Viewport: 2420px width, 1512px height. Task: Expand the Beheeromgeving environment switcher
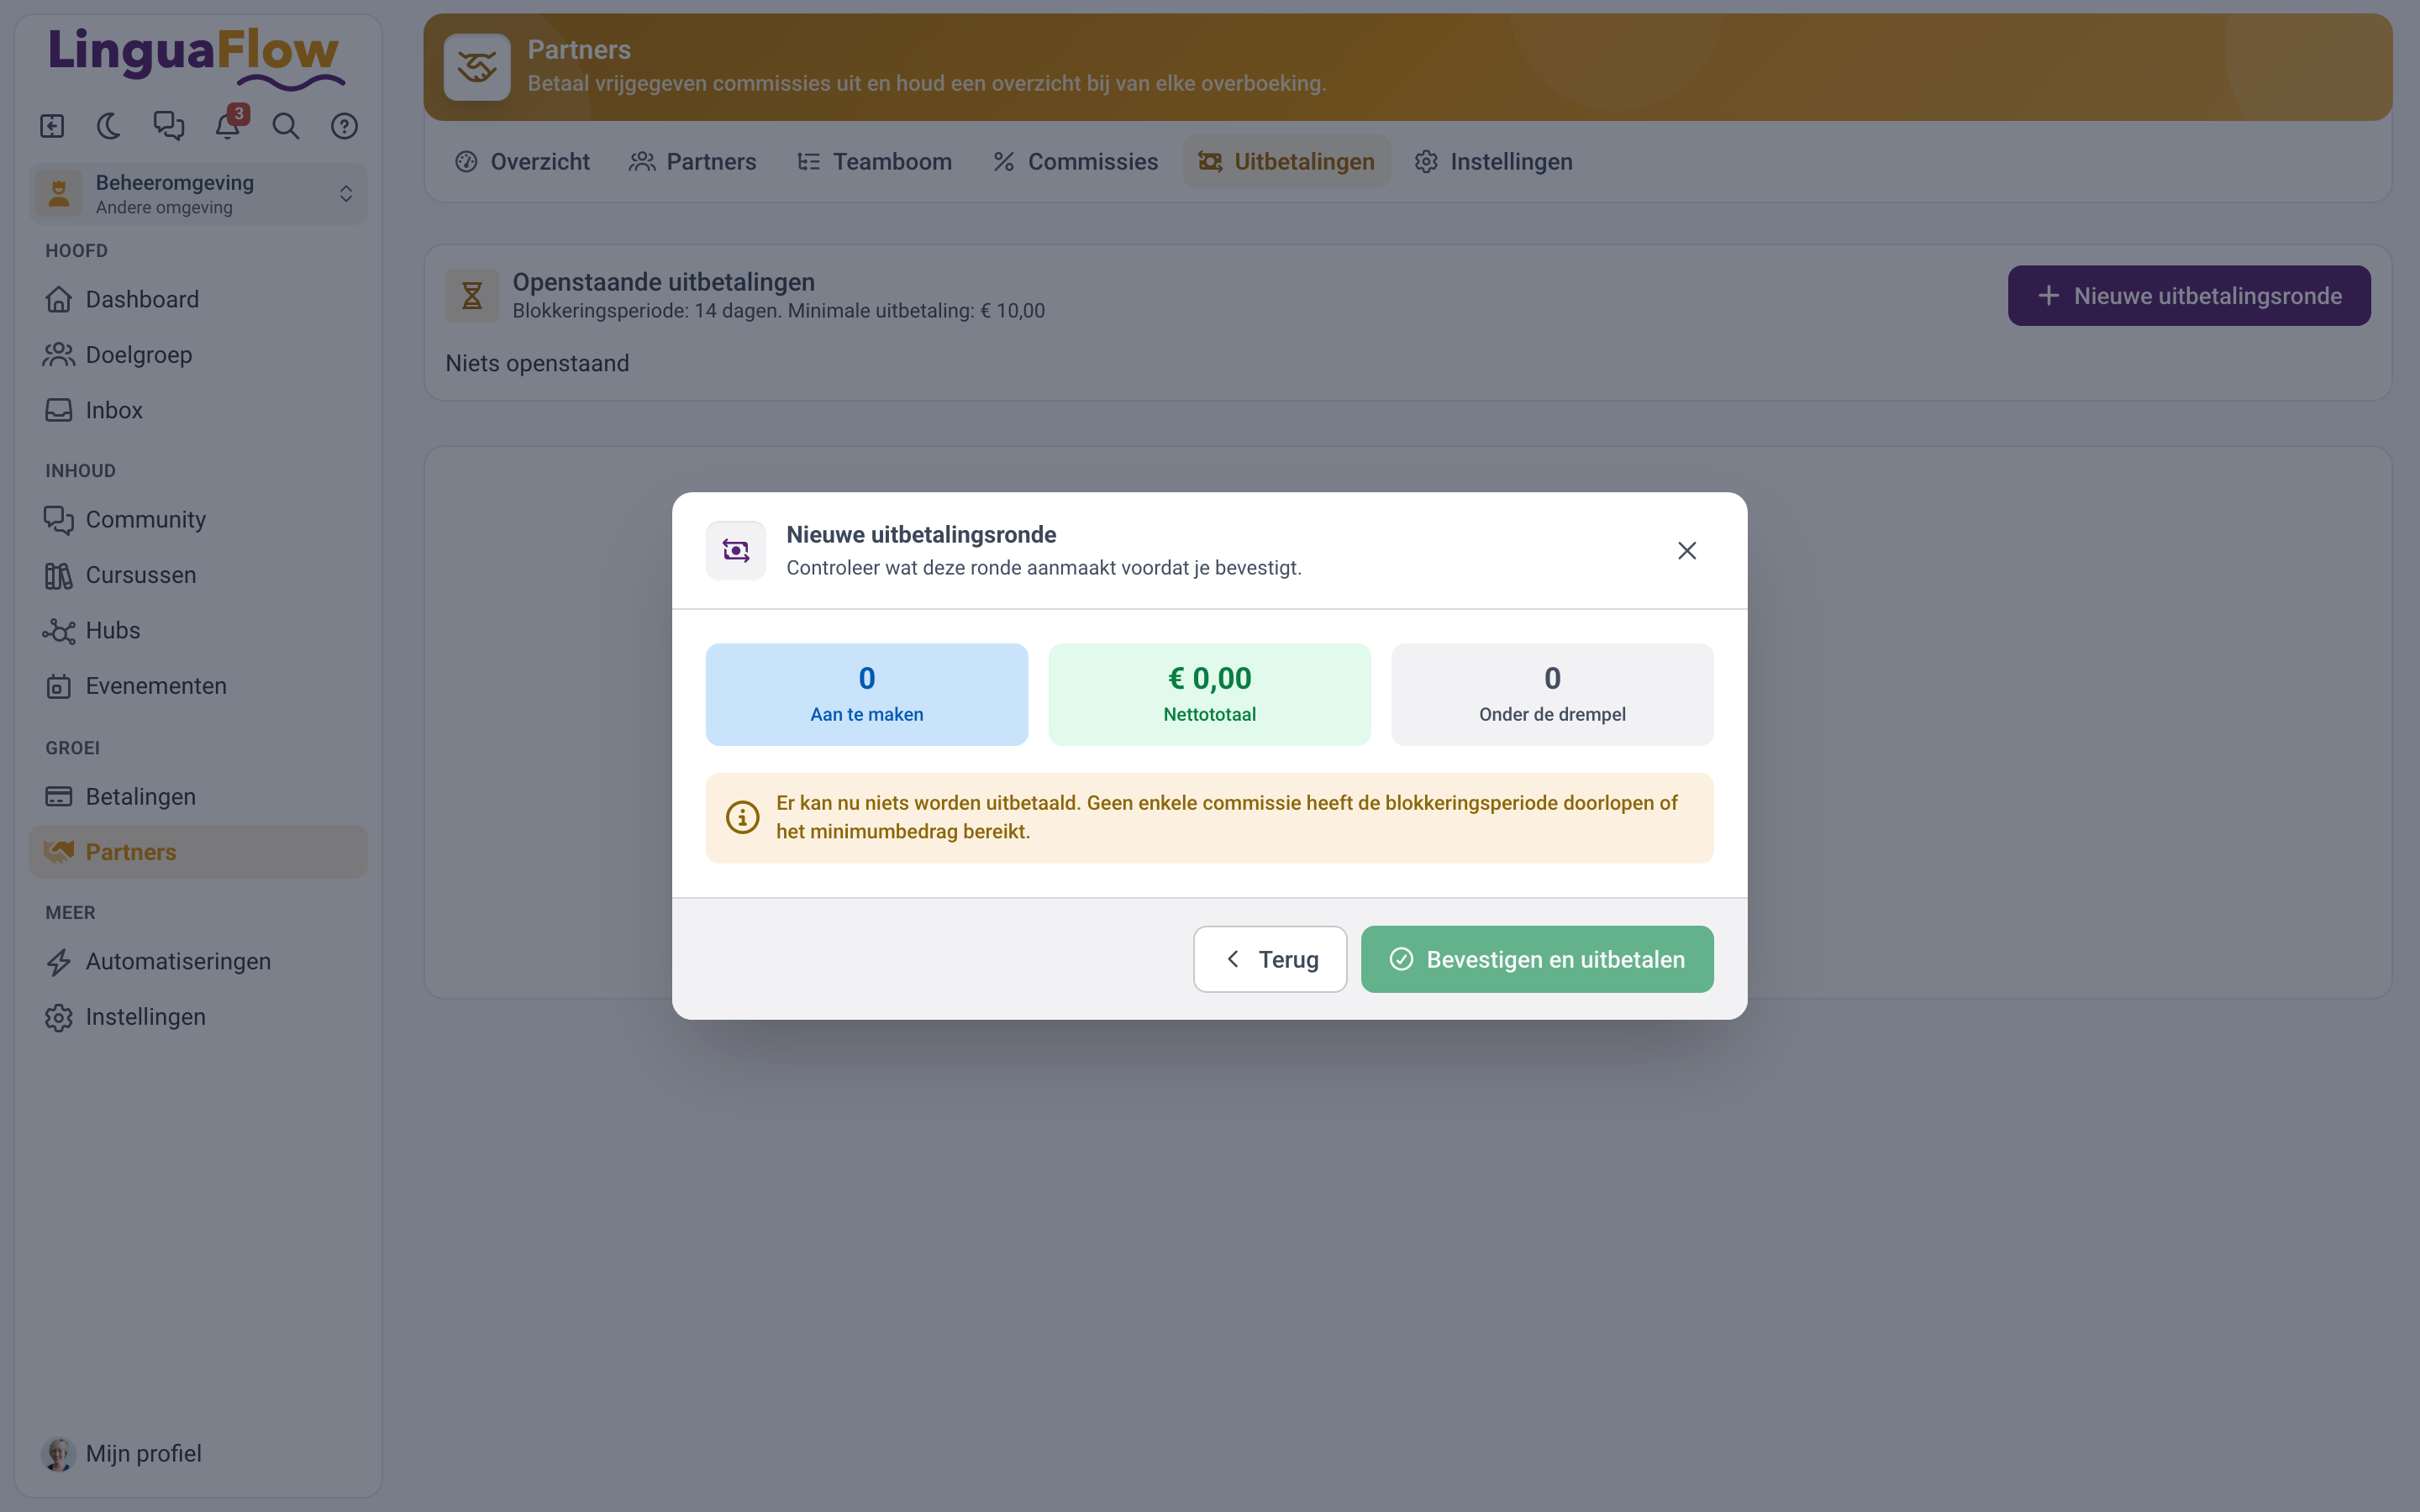click(x=198, y=194)
